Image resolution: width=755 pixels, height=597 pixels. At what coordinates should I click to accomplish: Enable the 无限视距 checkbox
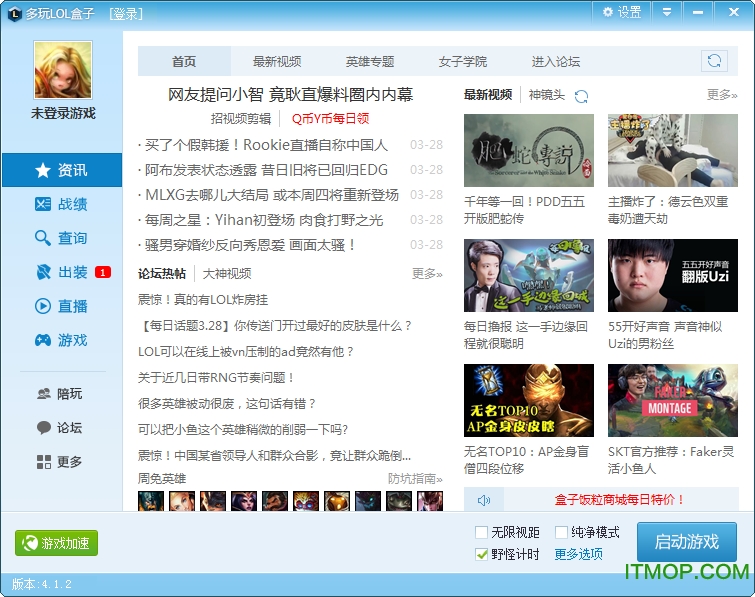click(482, 533)
